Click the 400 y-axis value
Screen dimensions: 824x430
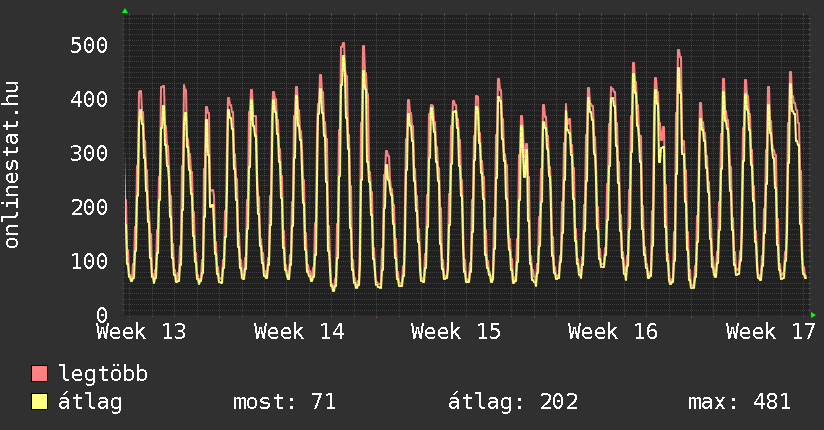pyautogui.click(x=88, y=99)
